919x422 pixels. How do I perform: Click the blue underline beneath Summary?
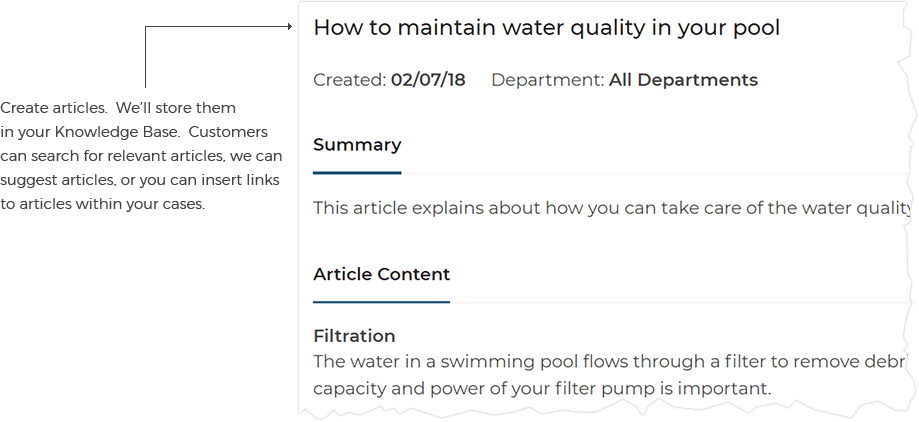click(x=357, y=173)
